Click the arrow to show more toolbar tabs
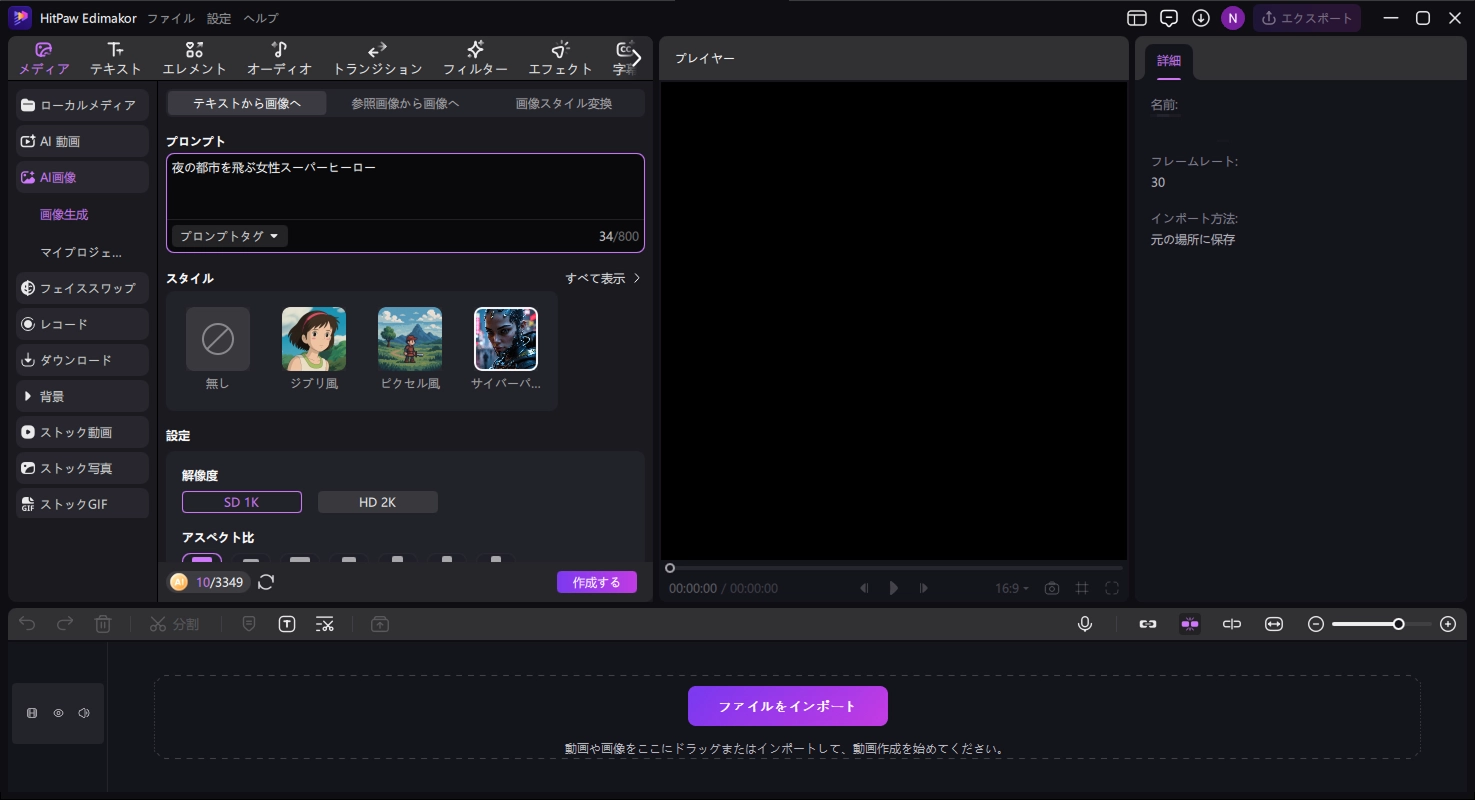 point(637,58)
